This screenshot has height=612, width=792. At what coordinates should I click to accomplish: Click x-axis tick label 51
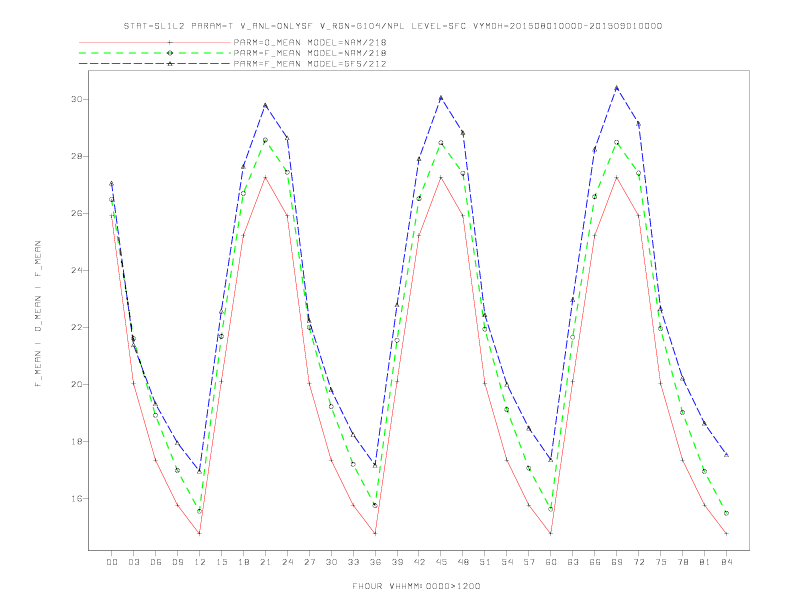[485, 562]
